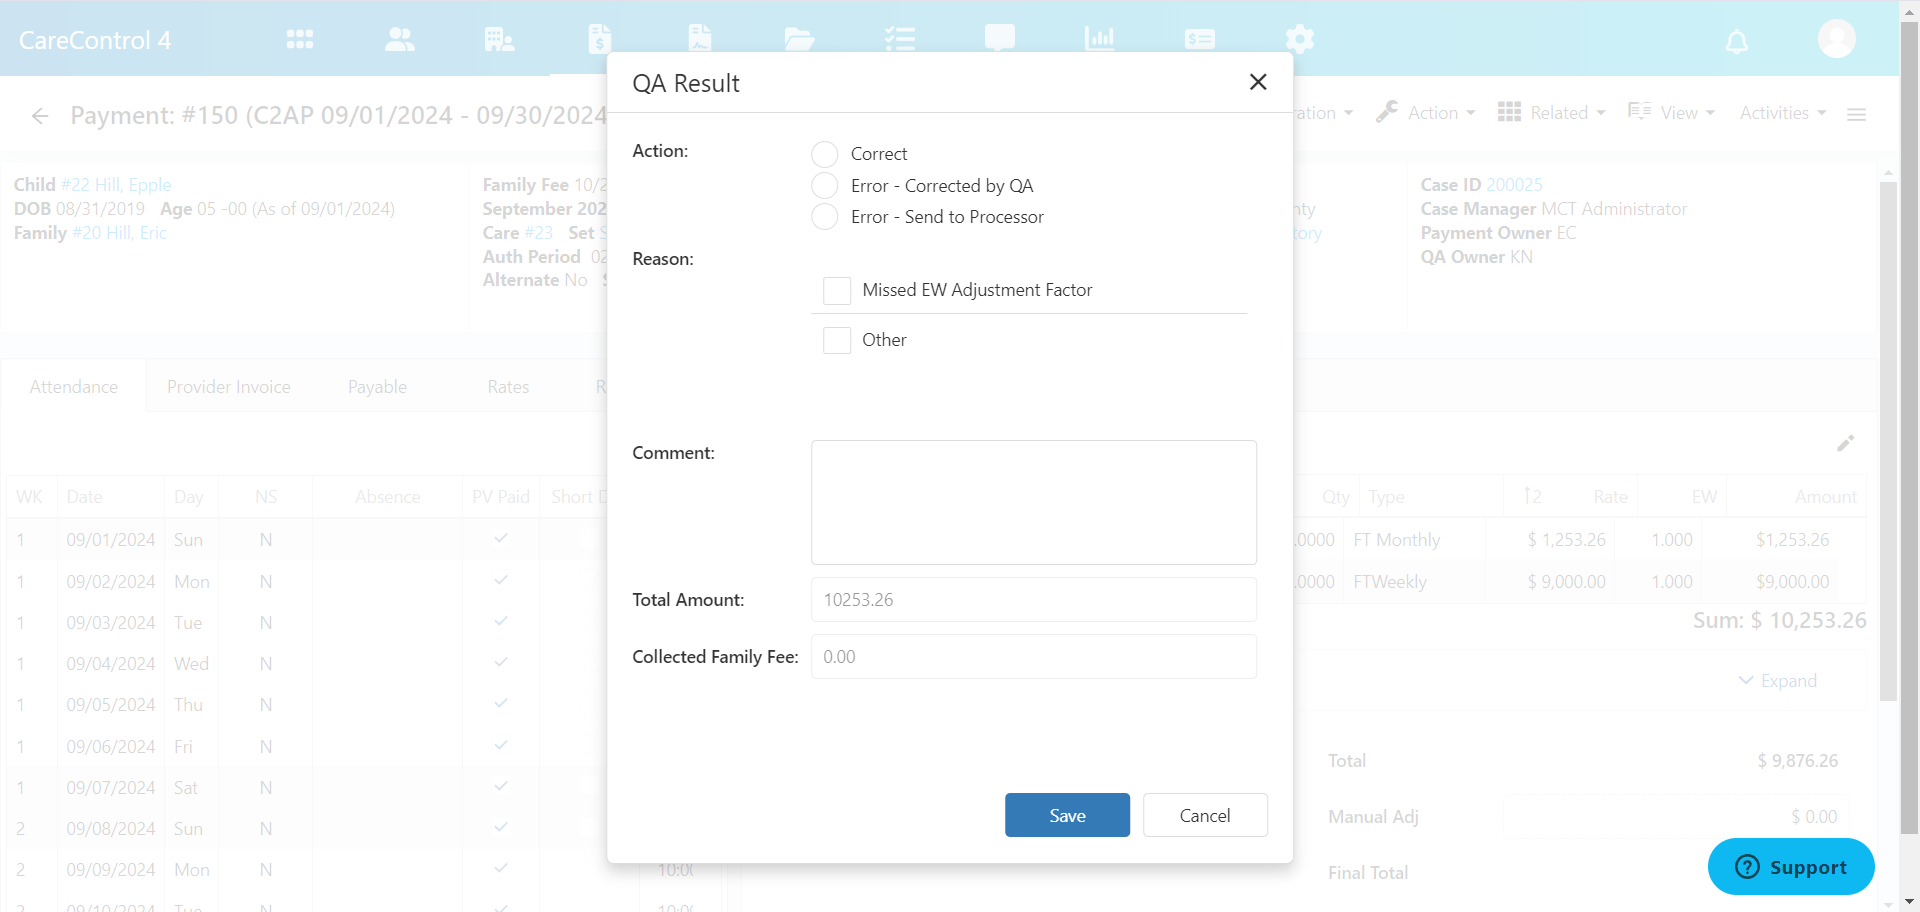This screenshot has width=1920, height=912.
Task: Click the Total Amount field
Action: click(x=1034, y=600)
